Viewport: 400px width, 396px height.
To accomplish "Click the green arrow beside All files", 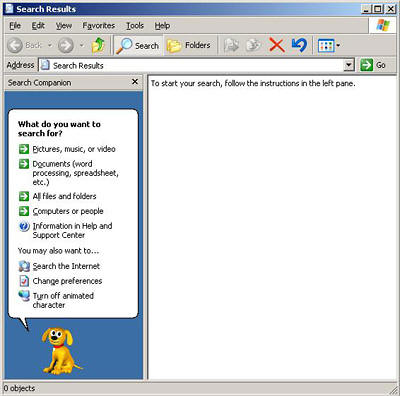I will 24,196.
